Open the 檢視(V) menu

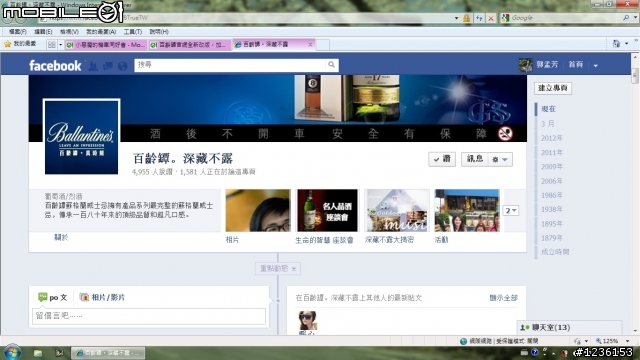pyautogui.click(x=69, y=32)
